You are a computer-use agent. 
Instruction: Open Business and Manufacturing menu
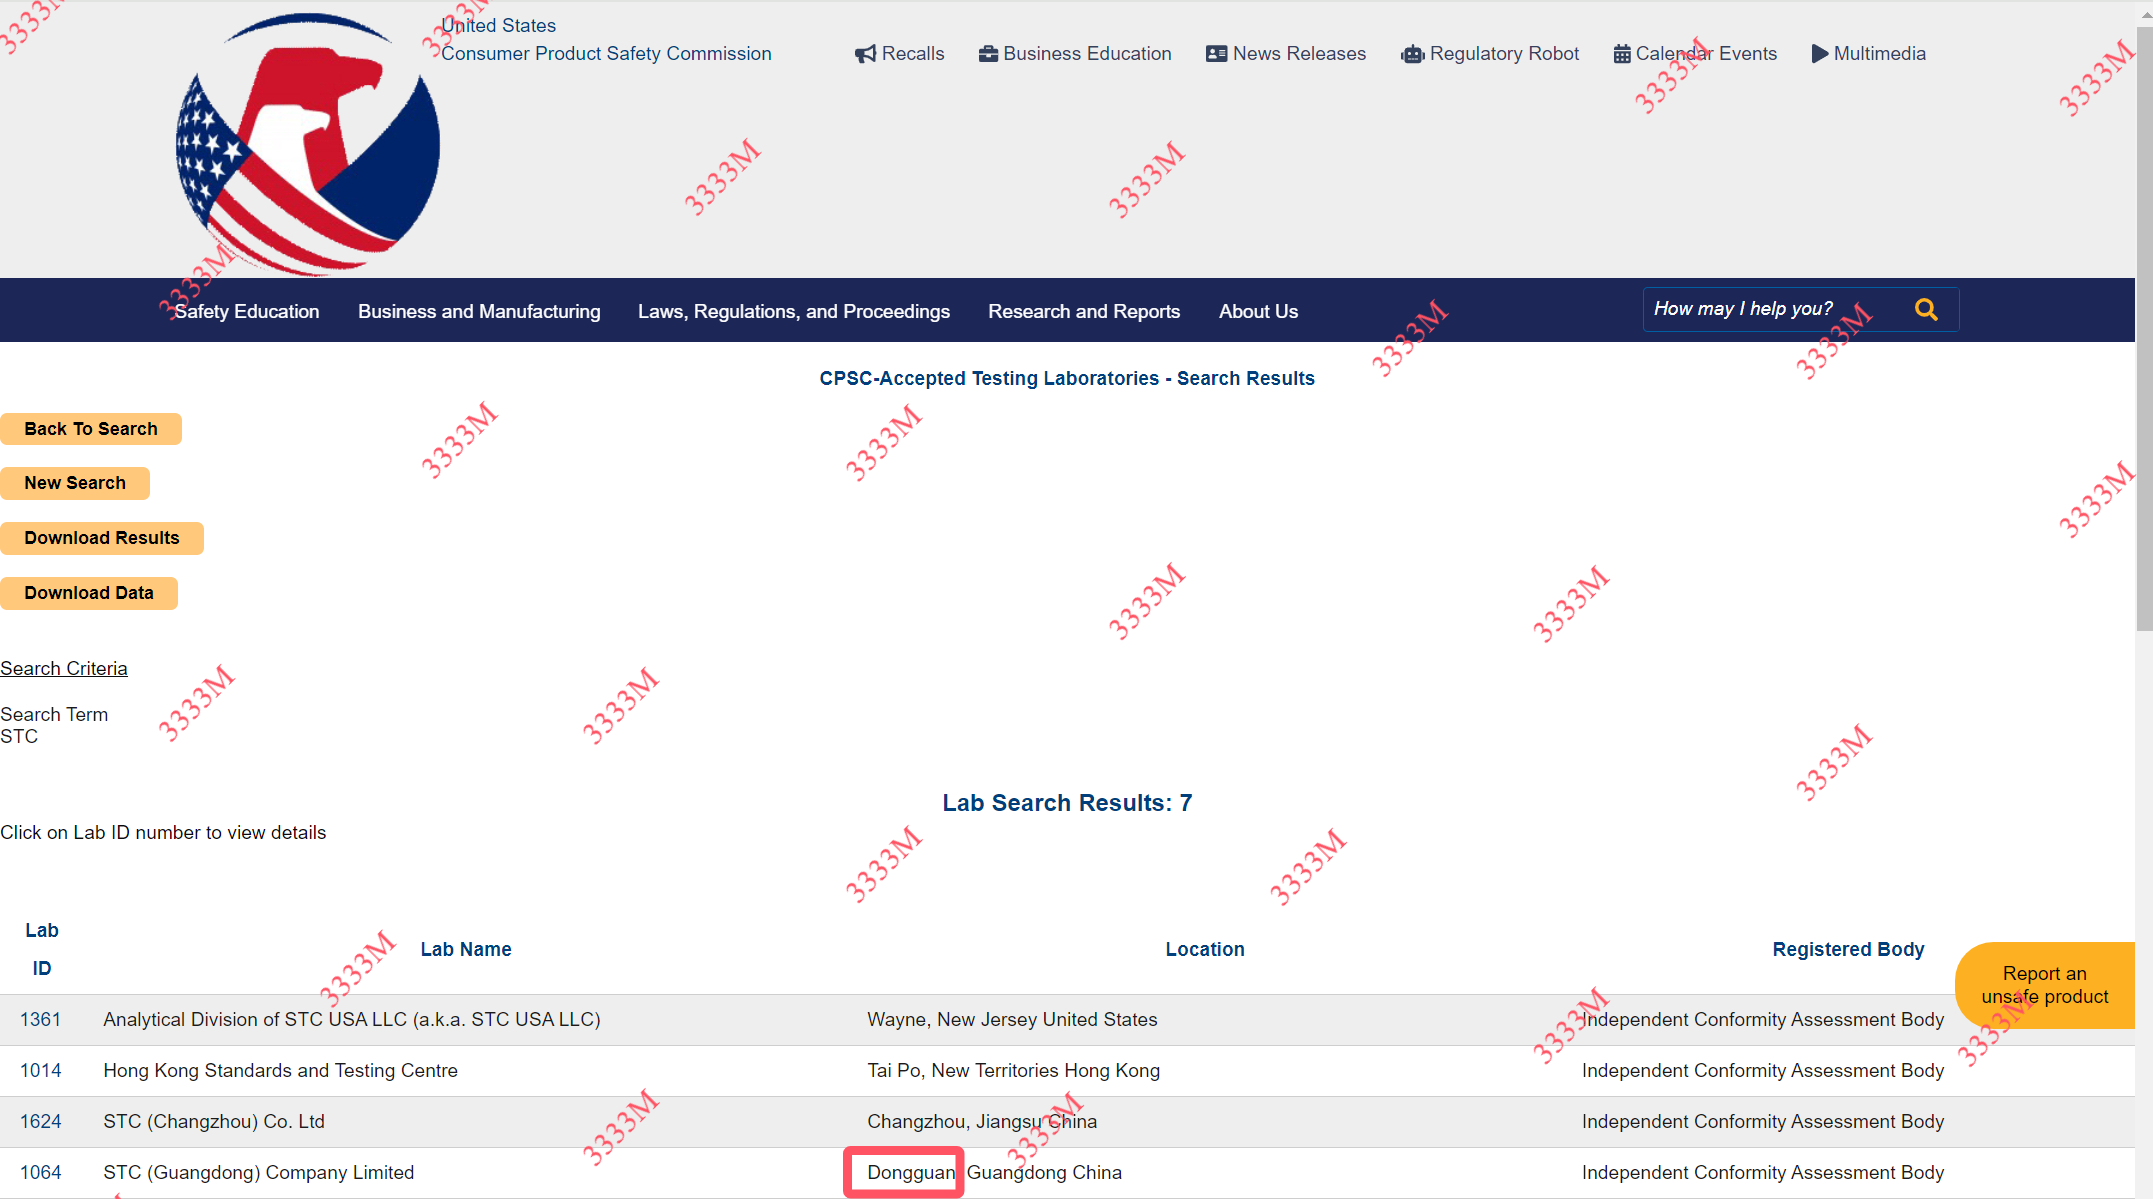click(x=479, y=312)
